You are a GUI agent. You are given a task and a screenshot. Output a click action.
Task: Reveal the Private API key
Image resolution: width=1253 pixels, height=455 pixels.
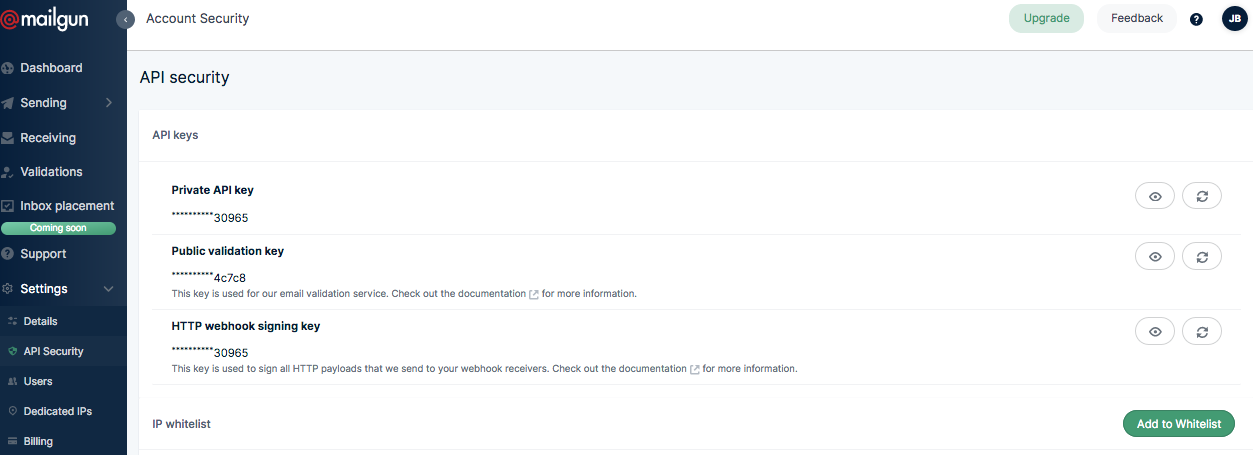point(1155,196)
